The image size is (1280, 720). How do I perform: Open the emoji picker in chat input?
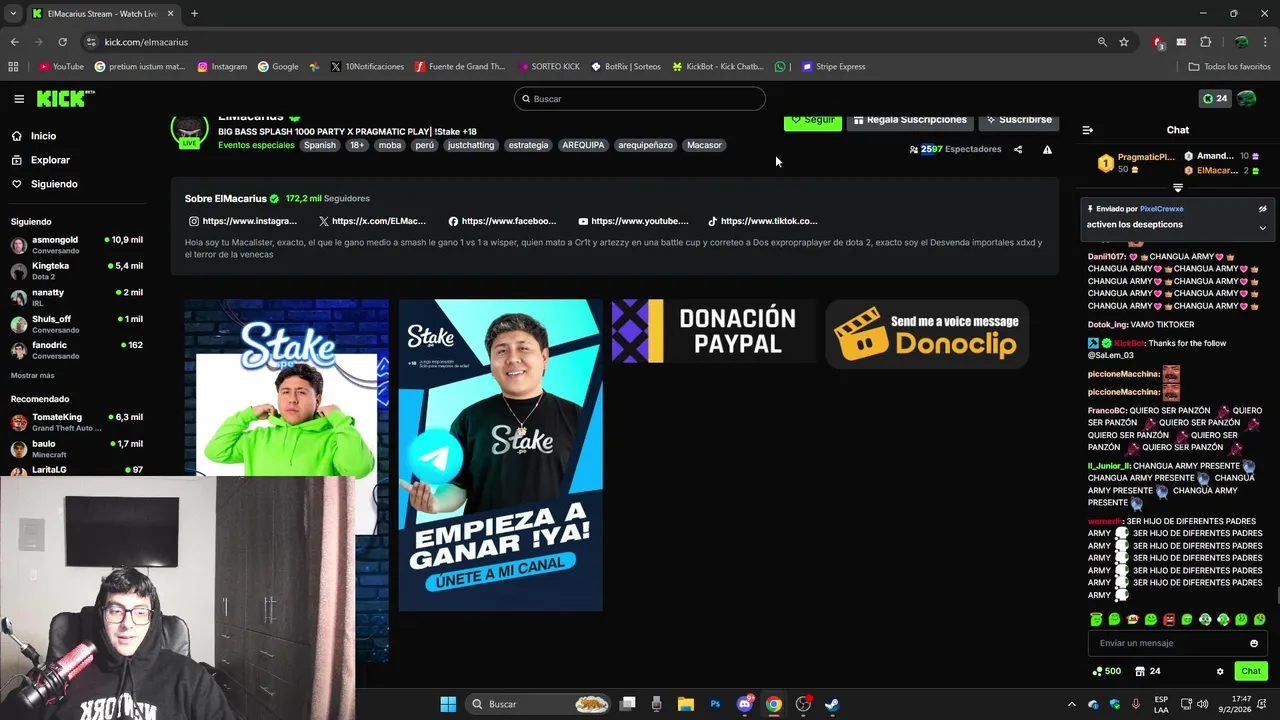tap(1254, 643)
